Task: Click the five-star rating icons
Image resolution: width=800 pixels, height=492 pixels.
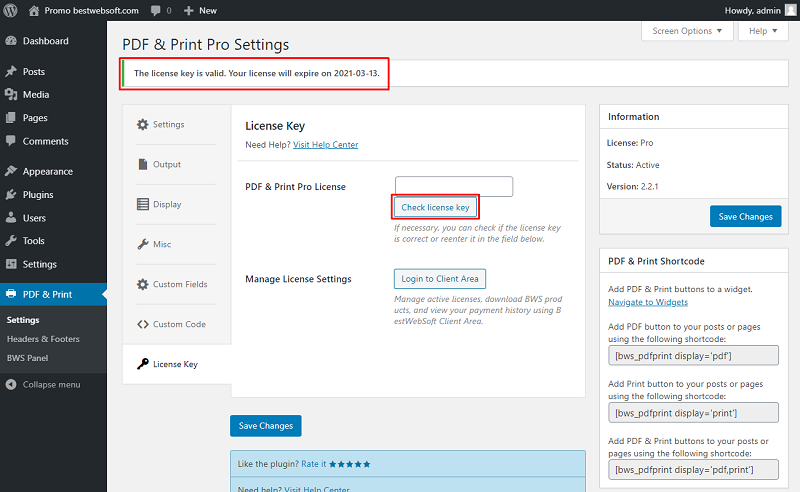Action: 349,464
